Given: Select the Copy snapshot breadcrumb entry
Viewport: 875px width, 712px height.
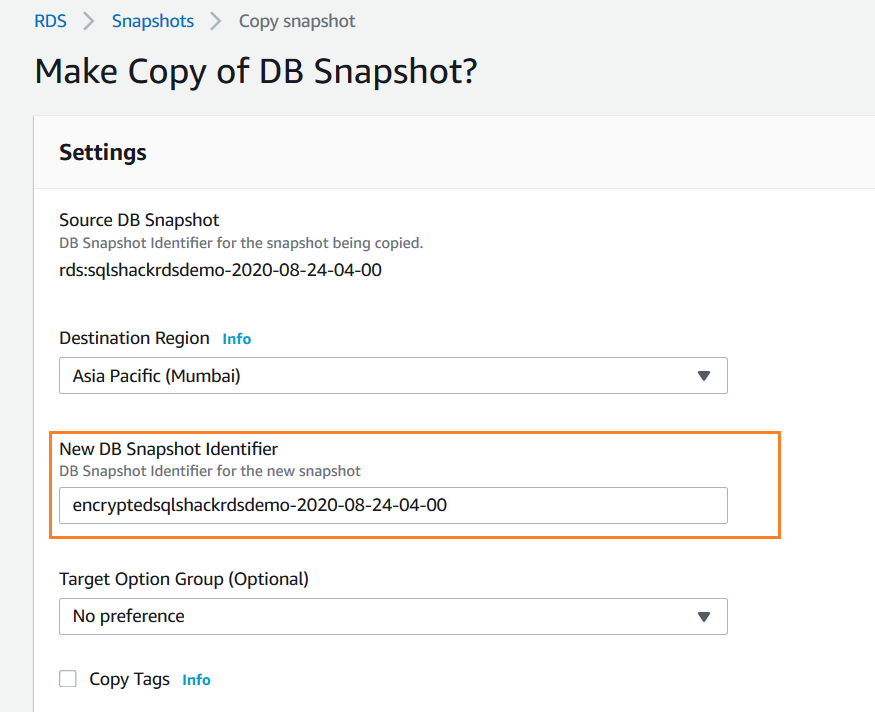Looking at the screenshot, I should [296, 20].
